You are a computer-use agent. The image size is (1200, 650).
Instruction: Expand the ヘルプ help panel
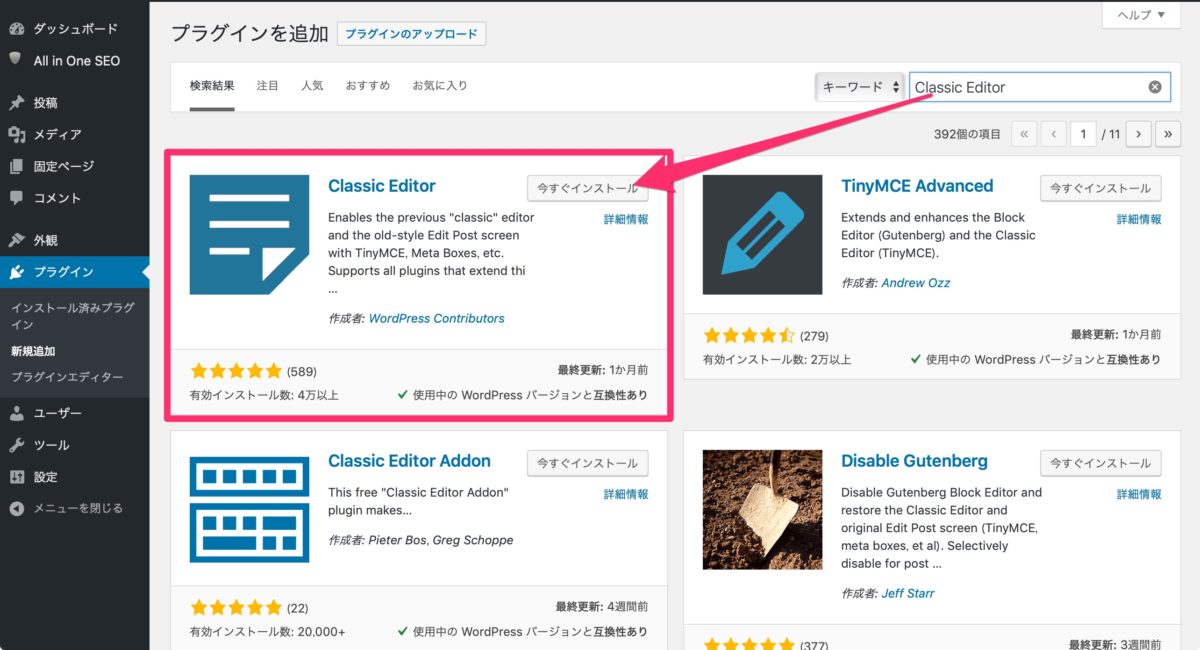pyautogui.click(x=1141, y=15)
